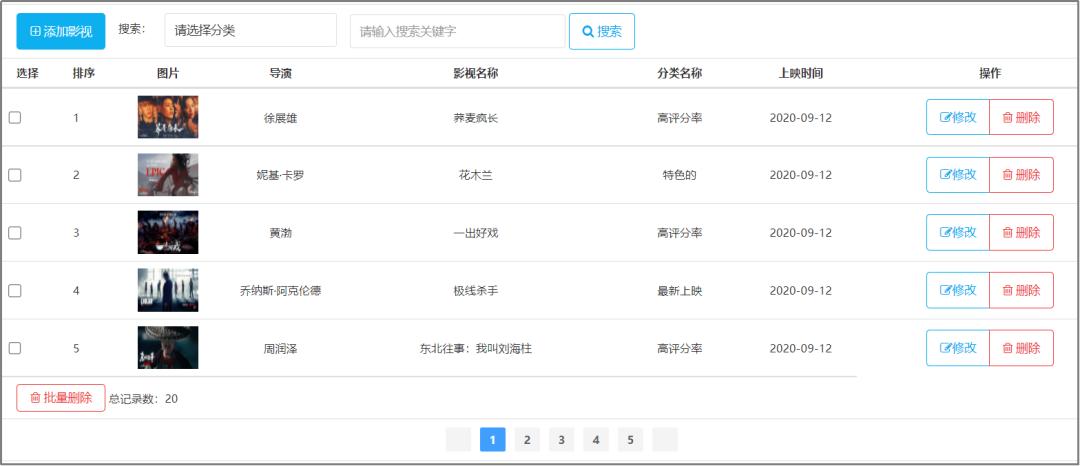Click the previous page pagination arrow
This screenshot has width=1080, height=466.
[x=458, y=439]
